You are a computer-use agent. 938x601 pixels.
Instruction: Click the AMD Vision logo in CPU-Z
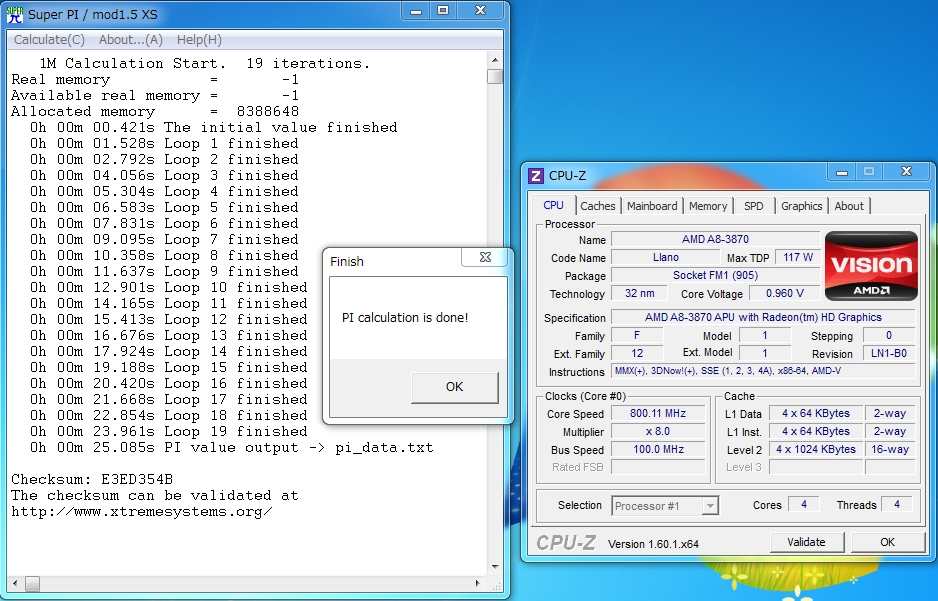click(871, 266)
